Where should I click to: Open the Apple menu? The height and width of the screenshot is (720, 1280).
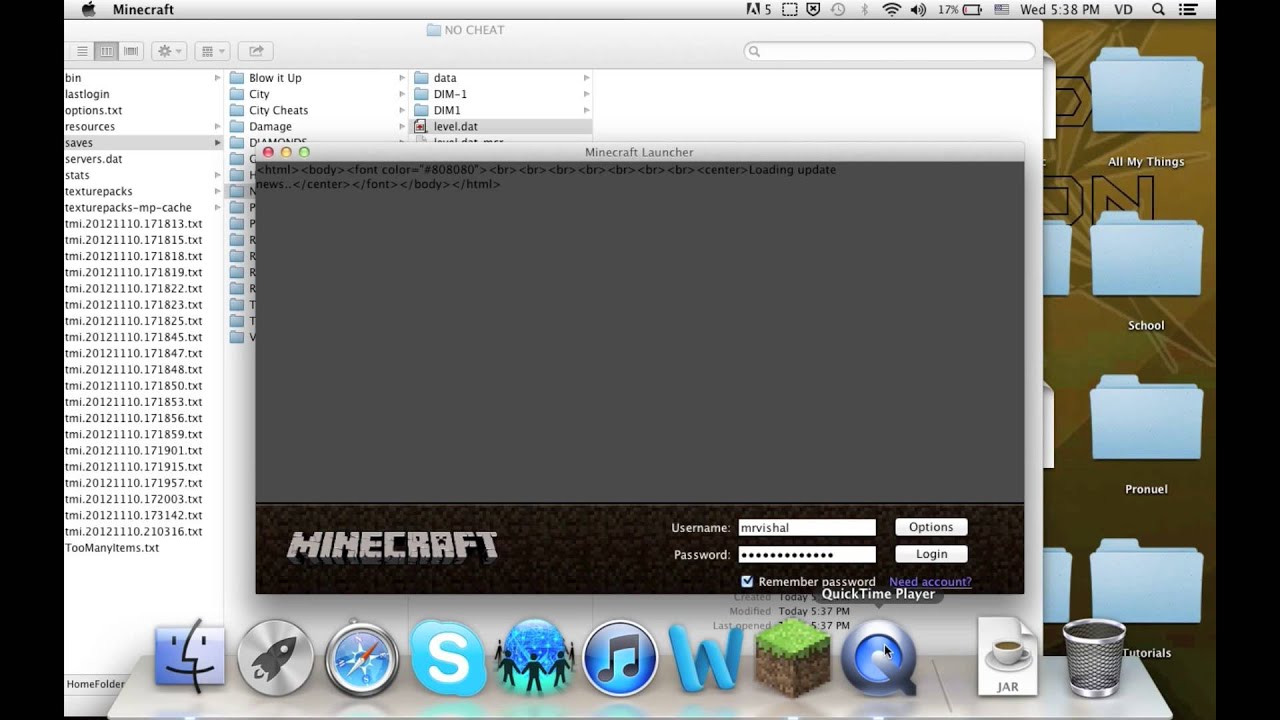pyautogui.click(x=88, y=9)
